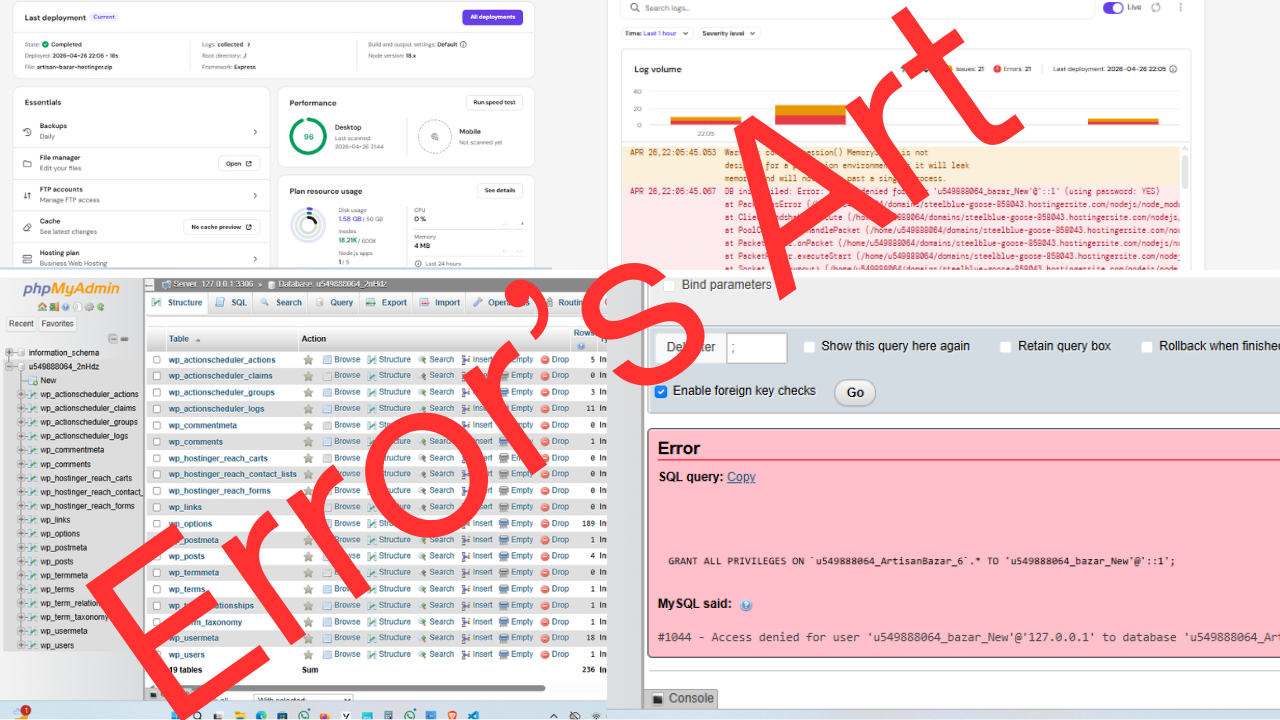The image size is (1280, 720).
Task: Open the Time: Last 1 hour dropdown
Action: [657, 33]
